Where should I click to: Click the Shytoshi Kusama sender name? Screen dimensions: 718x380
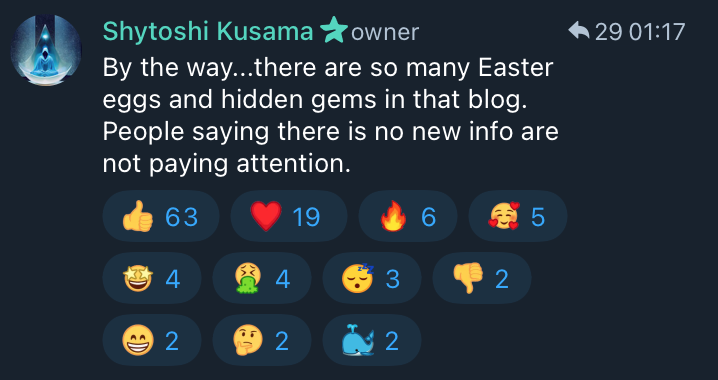[x=208, y=32]
